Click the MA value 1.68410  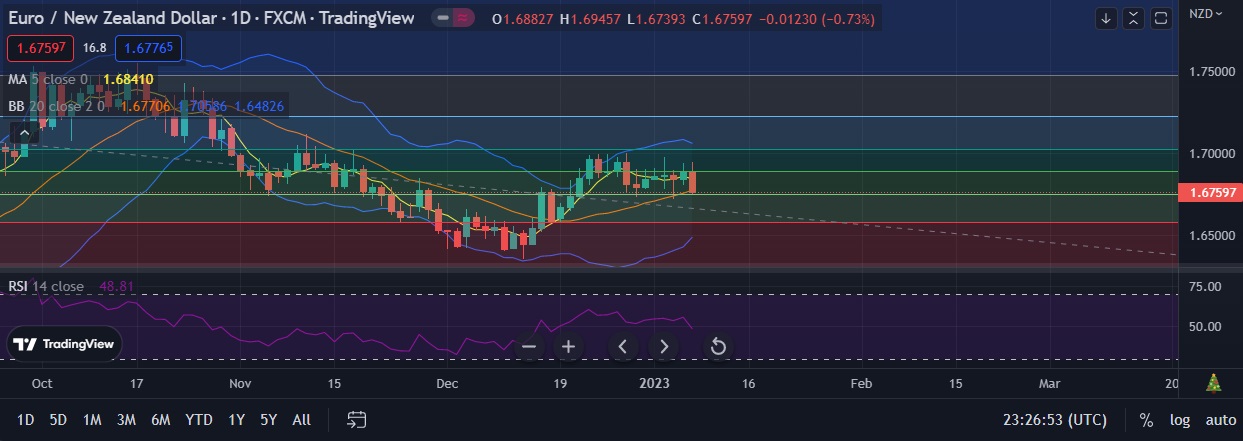(128, 79)
